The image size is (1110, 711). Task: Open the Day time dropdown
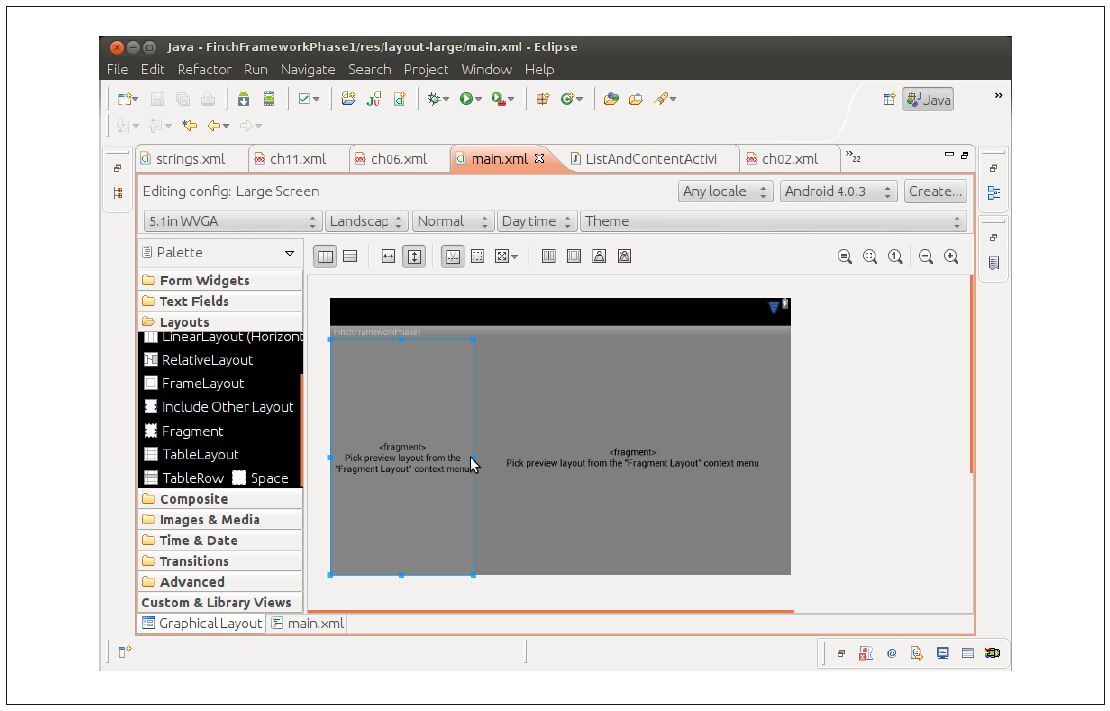click(x=537, y=222)
